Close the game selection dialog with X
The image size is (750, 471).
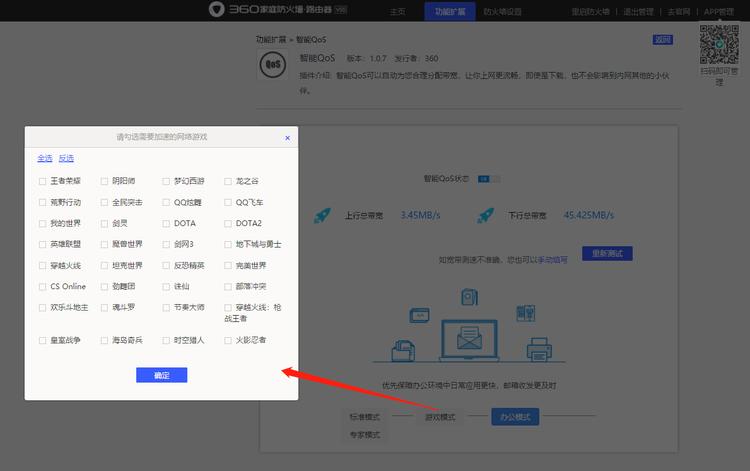click(x=287, y=138)
